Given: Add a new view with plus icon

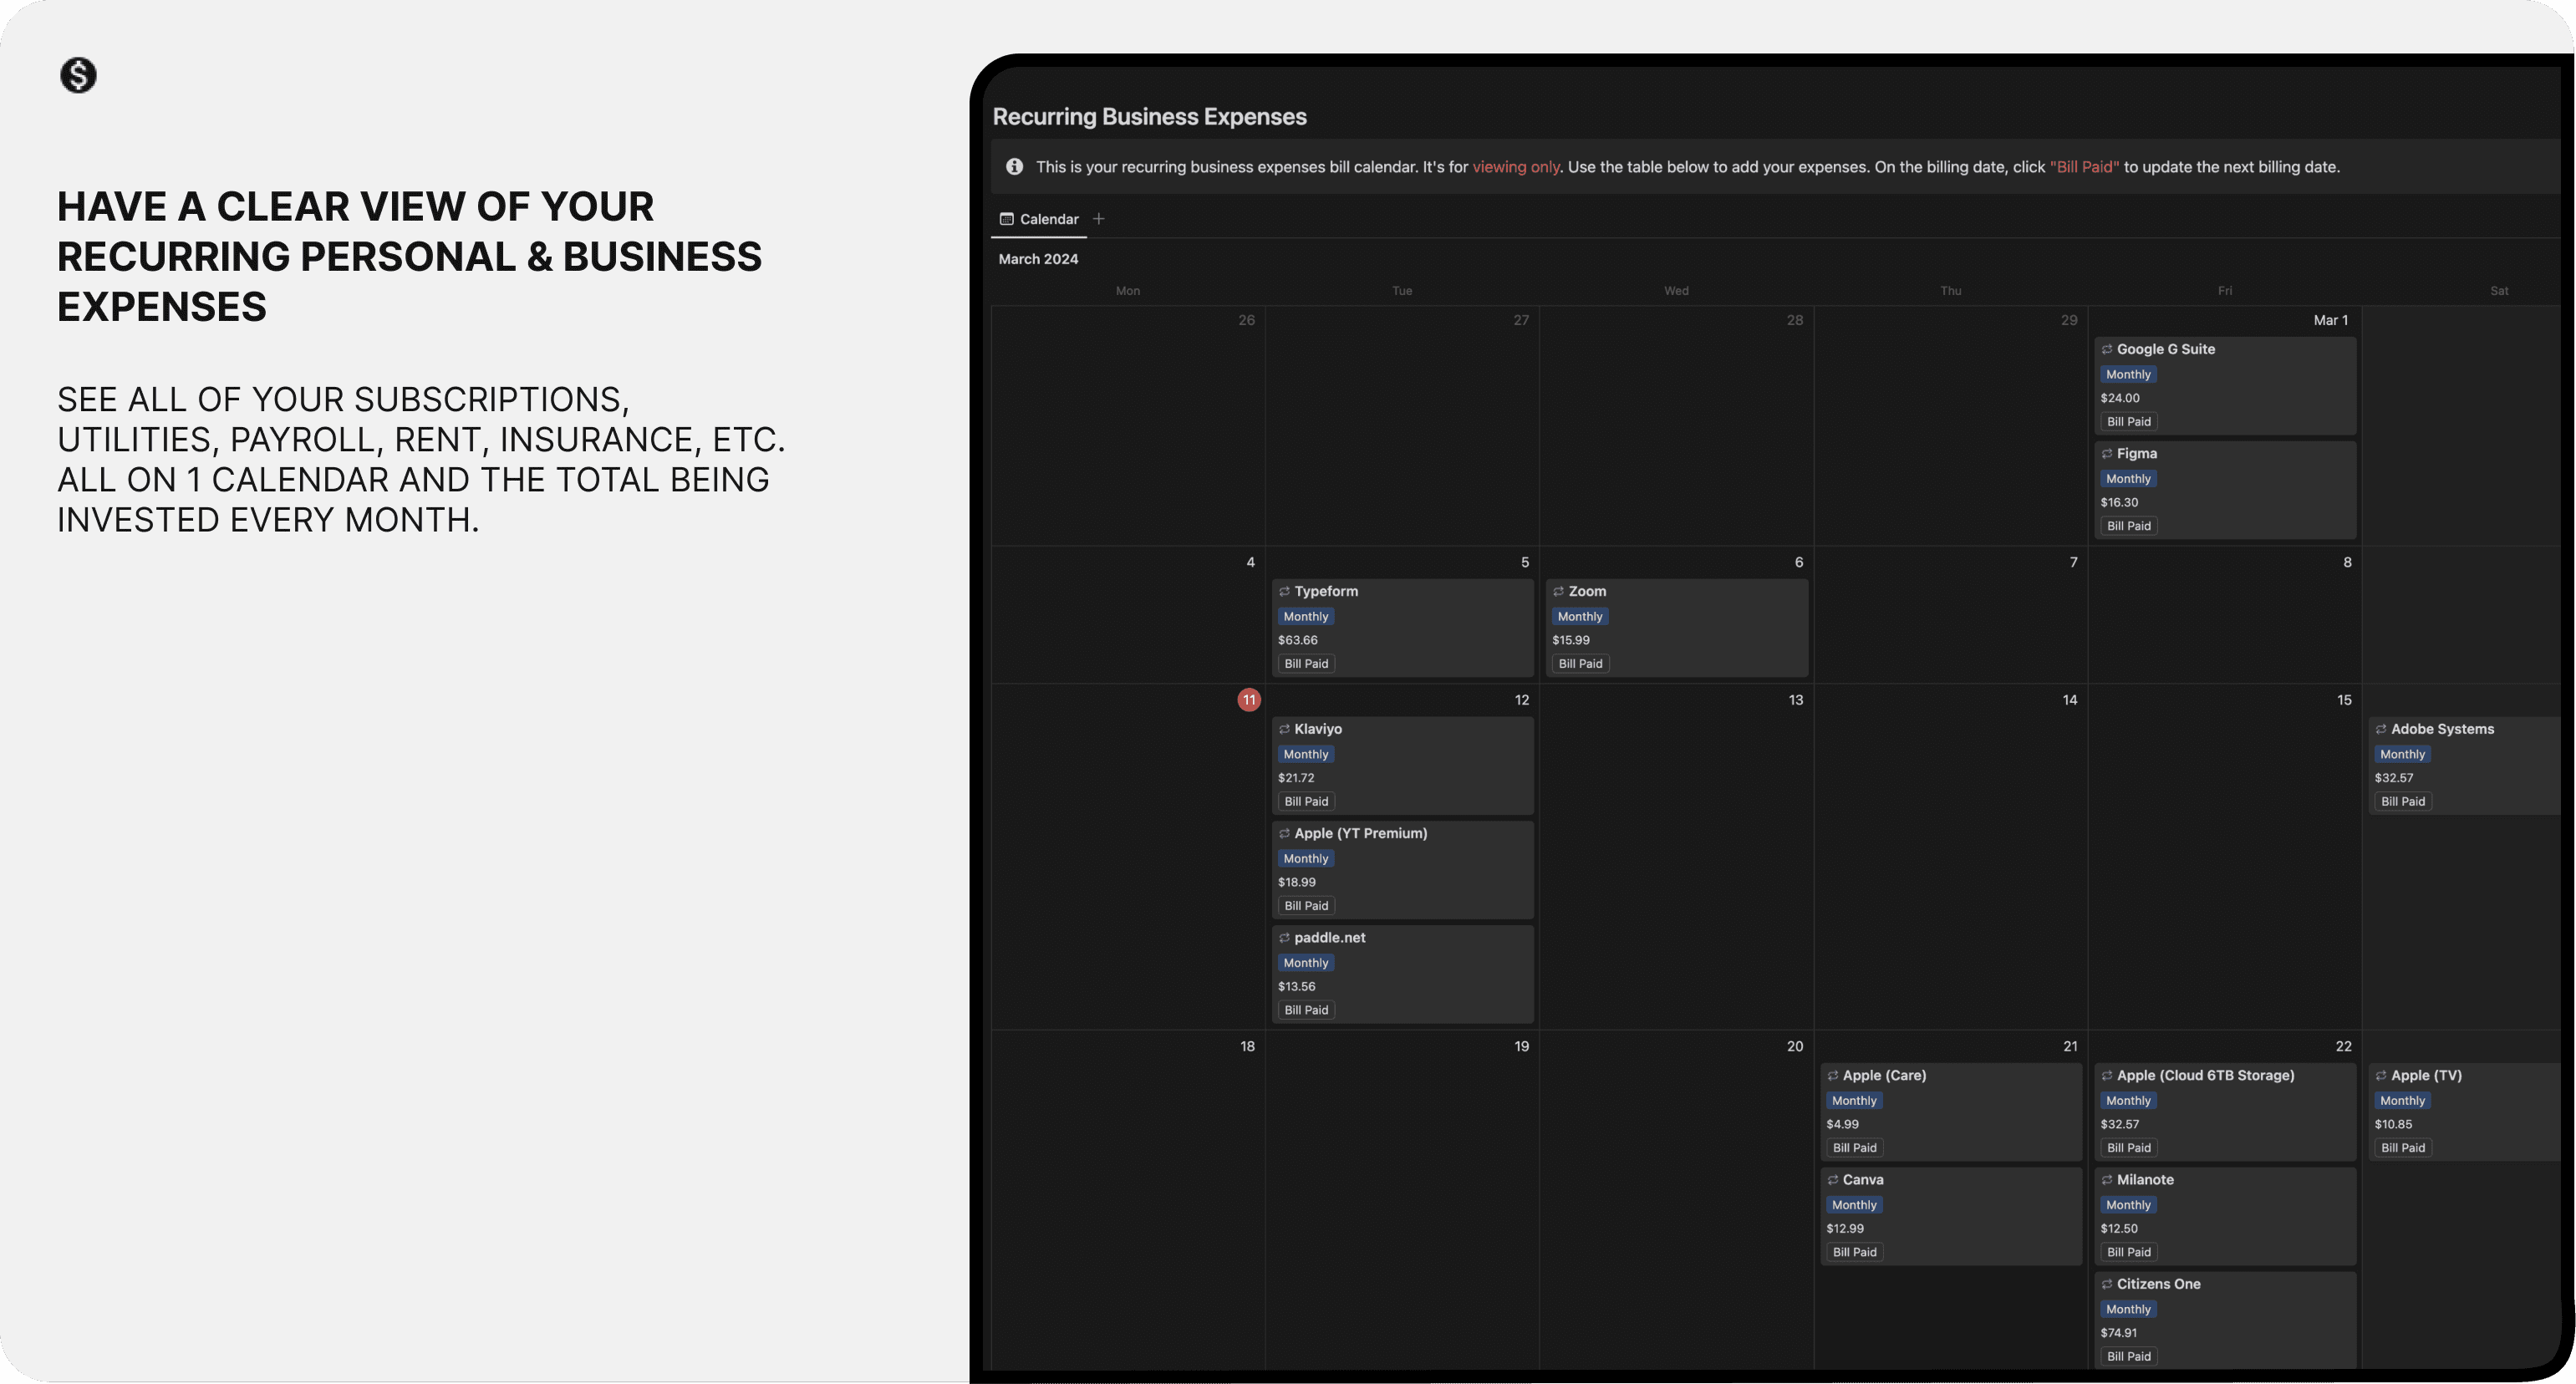Looking at the screenshot, I should pyautogui.click(x=1098, y=219).
